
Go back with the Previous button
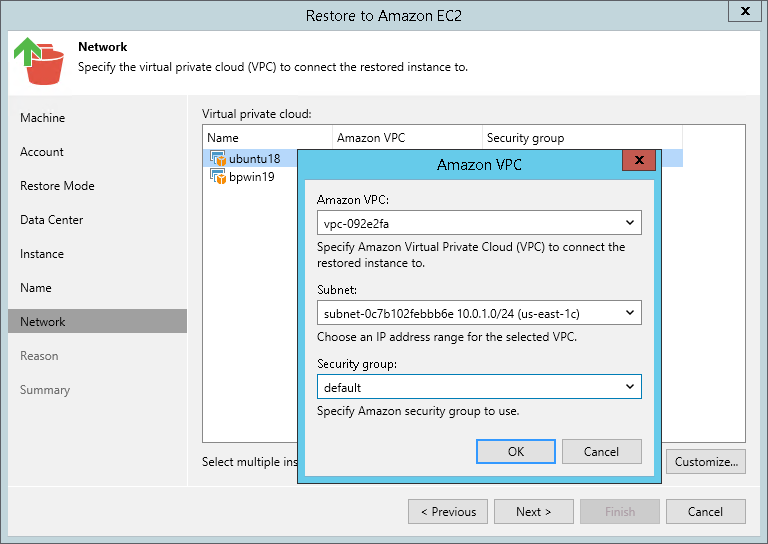448,512
